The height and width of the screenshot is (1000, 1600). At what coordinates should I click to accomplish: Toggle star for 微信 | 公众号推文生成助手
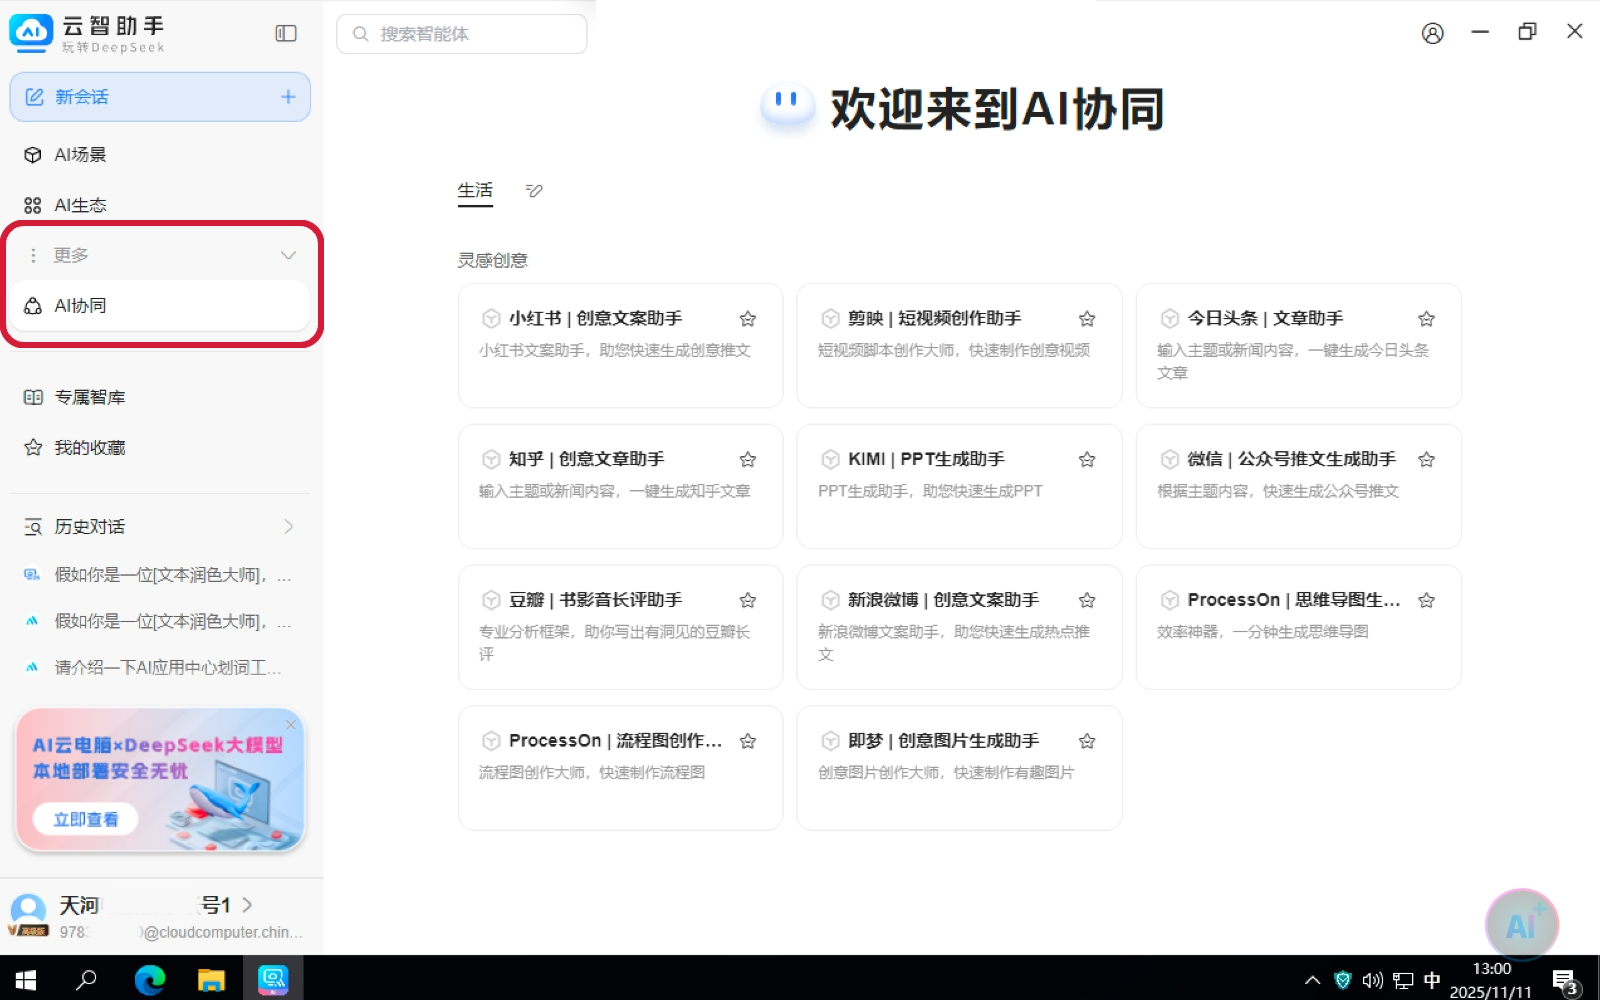point(1426,460)
